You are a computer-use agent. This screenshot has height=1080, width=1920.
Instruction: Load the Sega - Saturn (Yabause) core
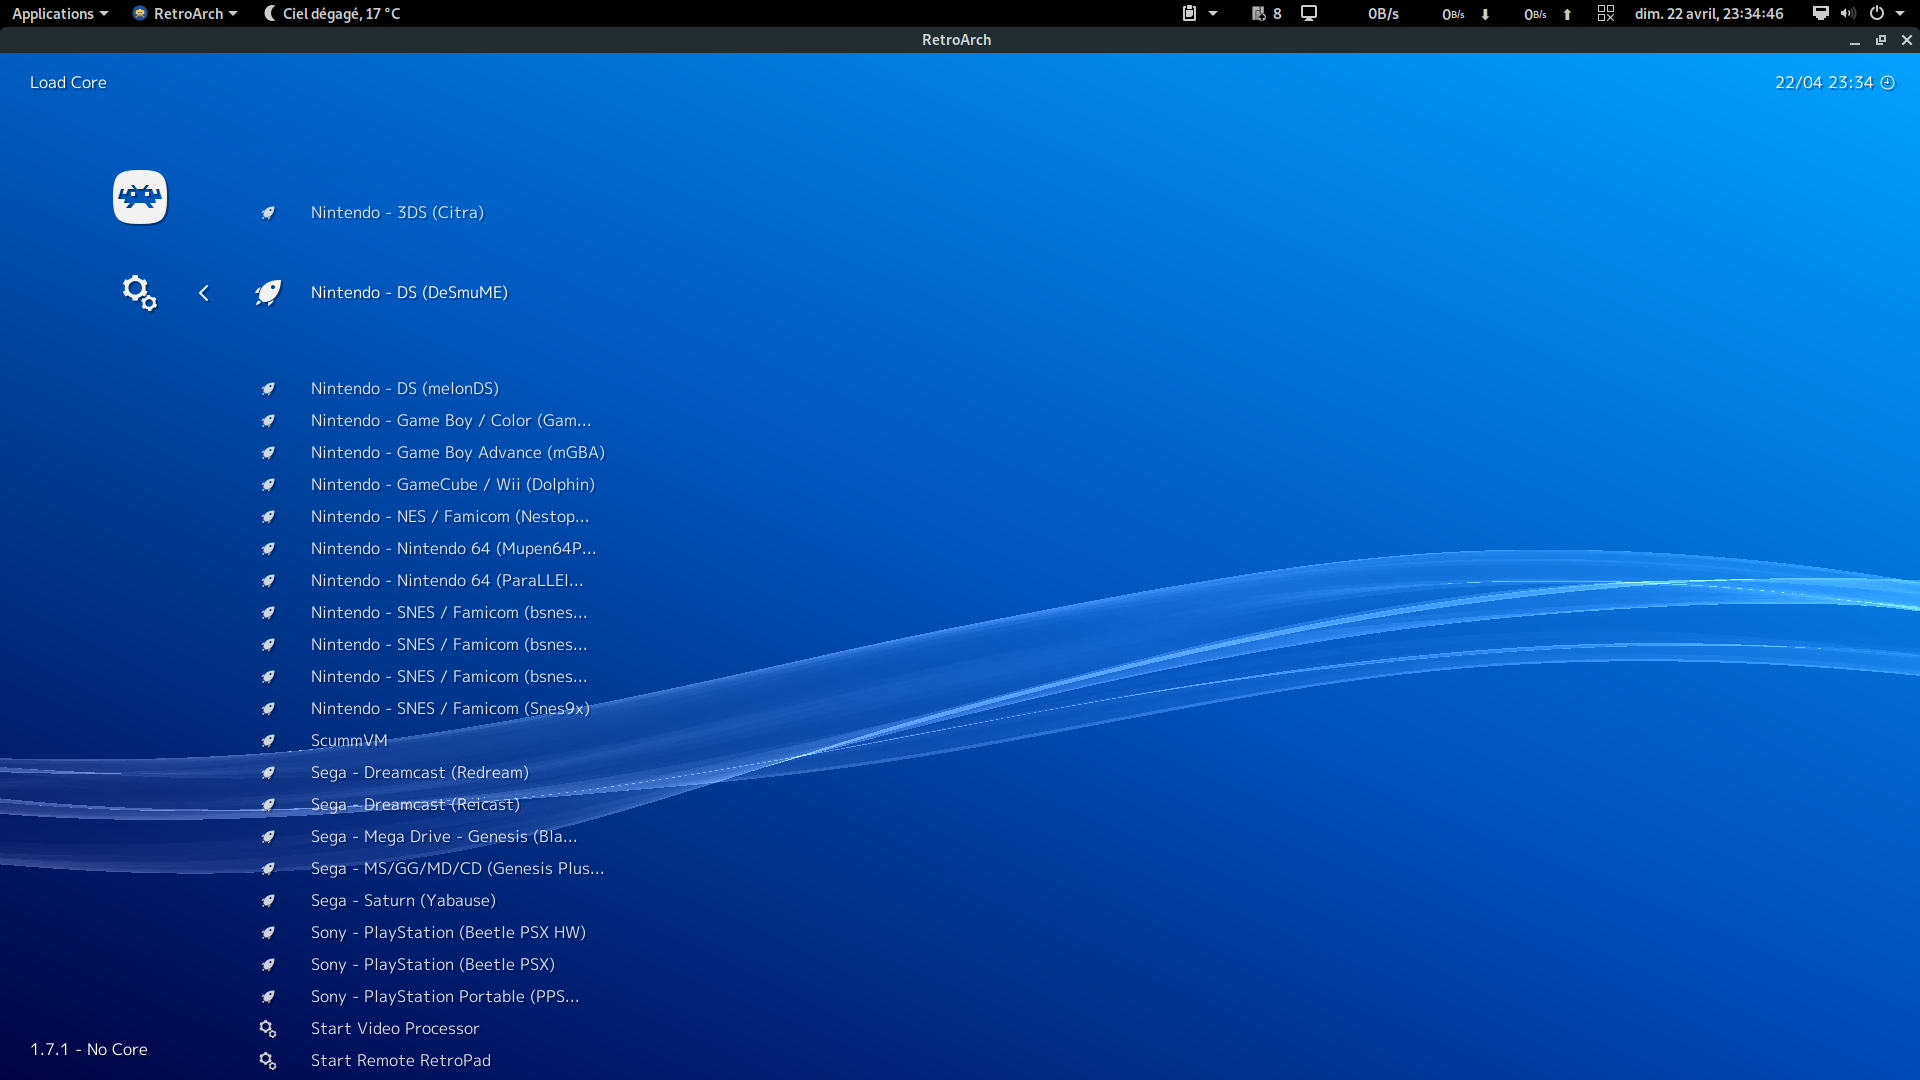pyautogui.click(x=403, y=901)
